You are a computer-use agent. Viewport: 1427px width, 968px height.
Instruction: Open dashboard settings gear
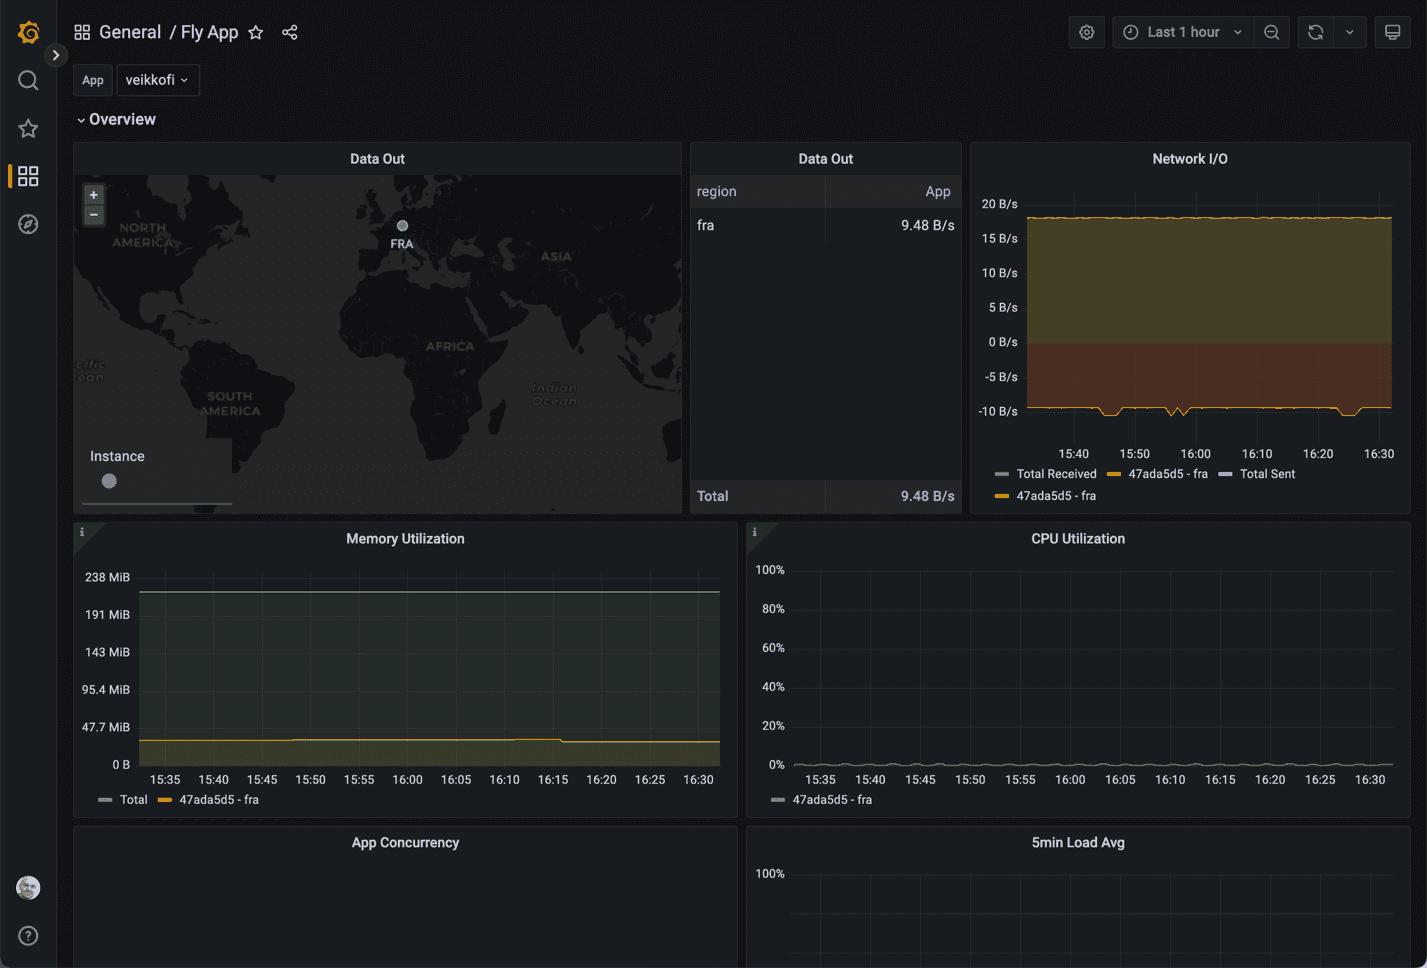(x=1087, y=33)
